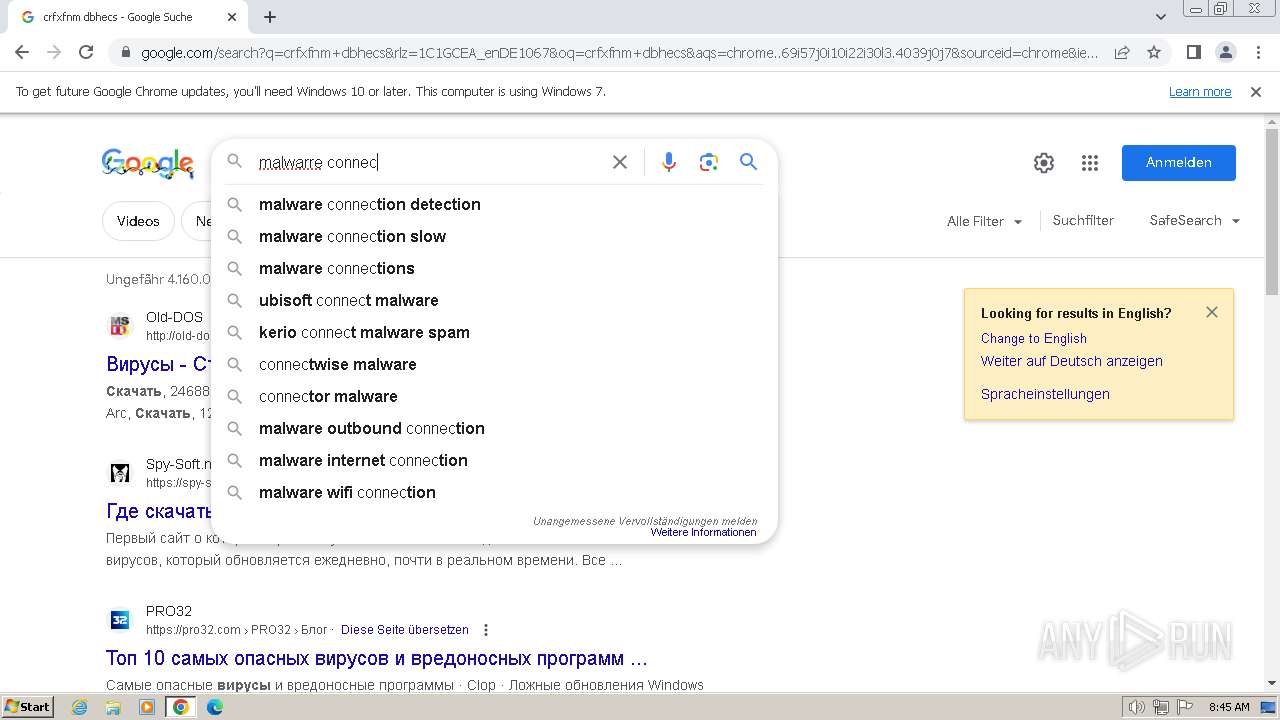The height and width of the screenshot is (720, 1280).
Task: Open Chrome side panel
Action: (x=1193, y=52)
